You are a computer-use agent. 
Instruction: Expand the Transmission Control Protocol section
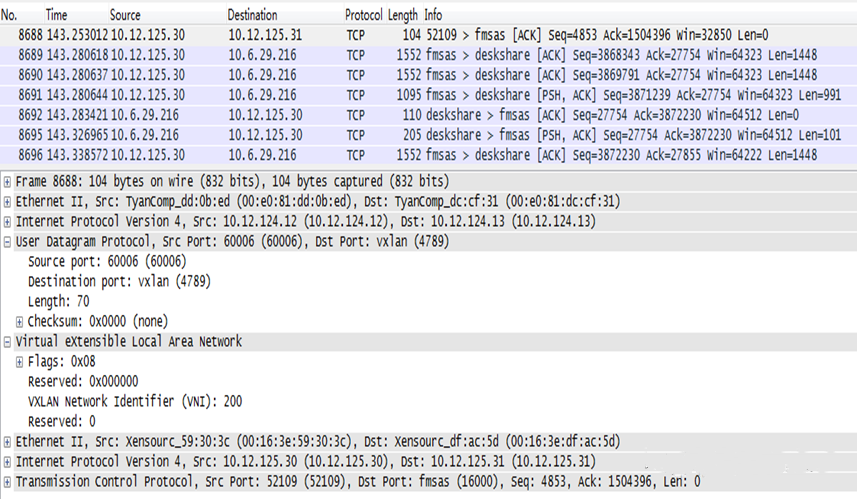pos(7,482)
